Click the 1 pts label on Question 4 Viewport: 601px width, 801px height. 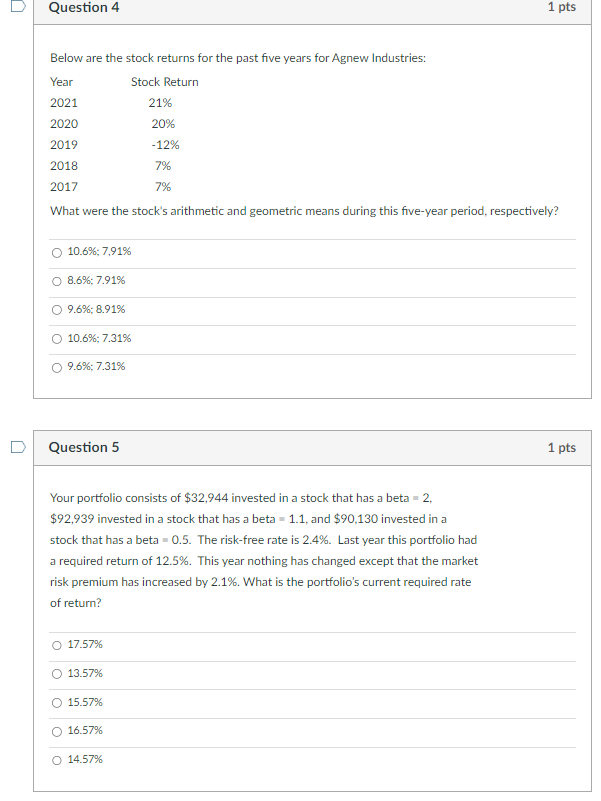point(560,8)
